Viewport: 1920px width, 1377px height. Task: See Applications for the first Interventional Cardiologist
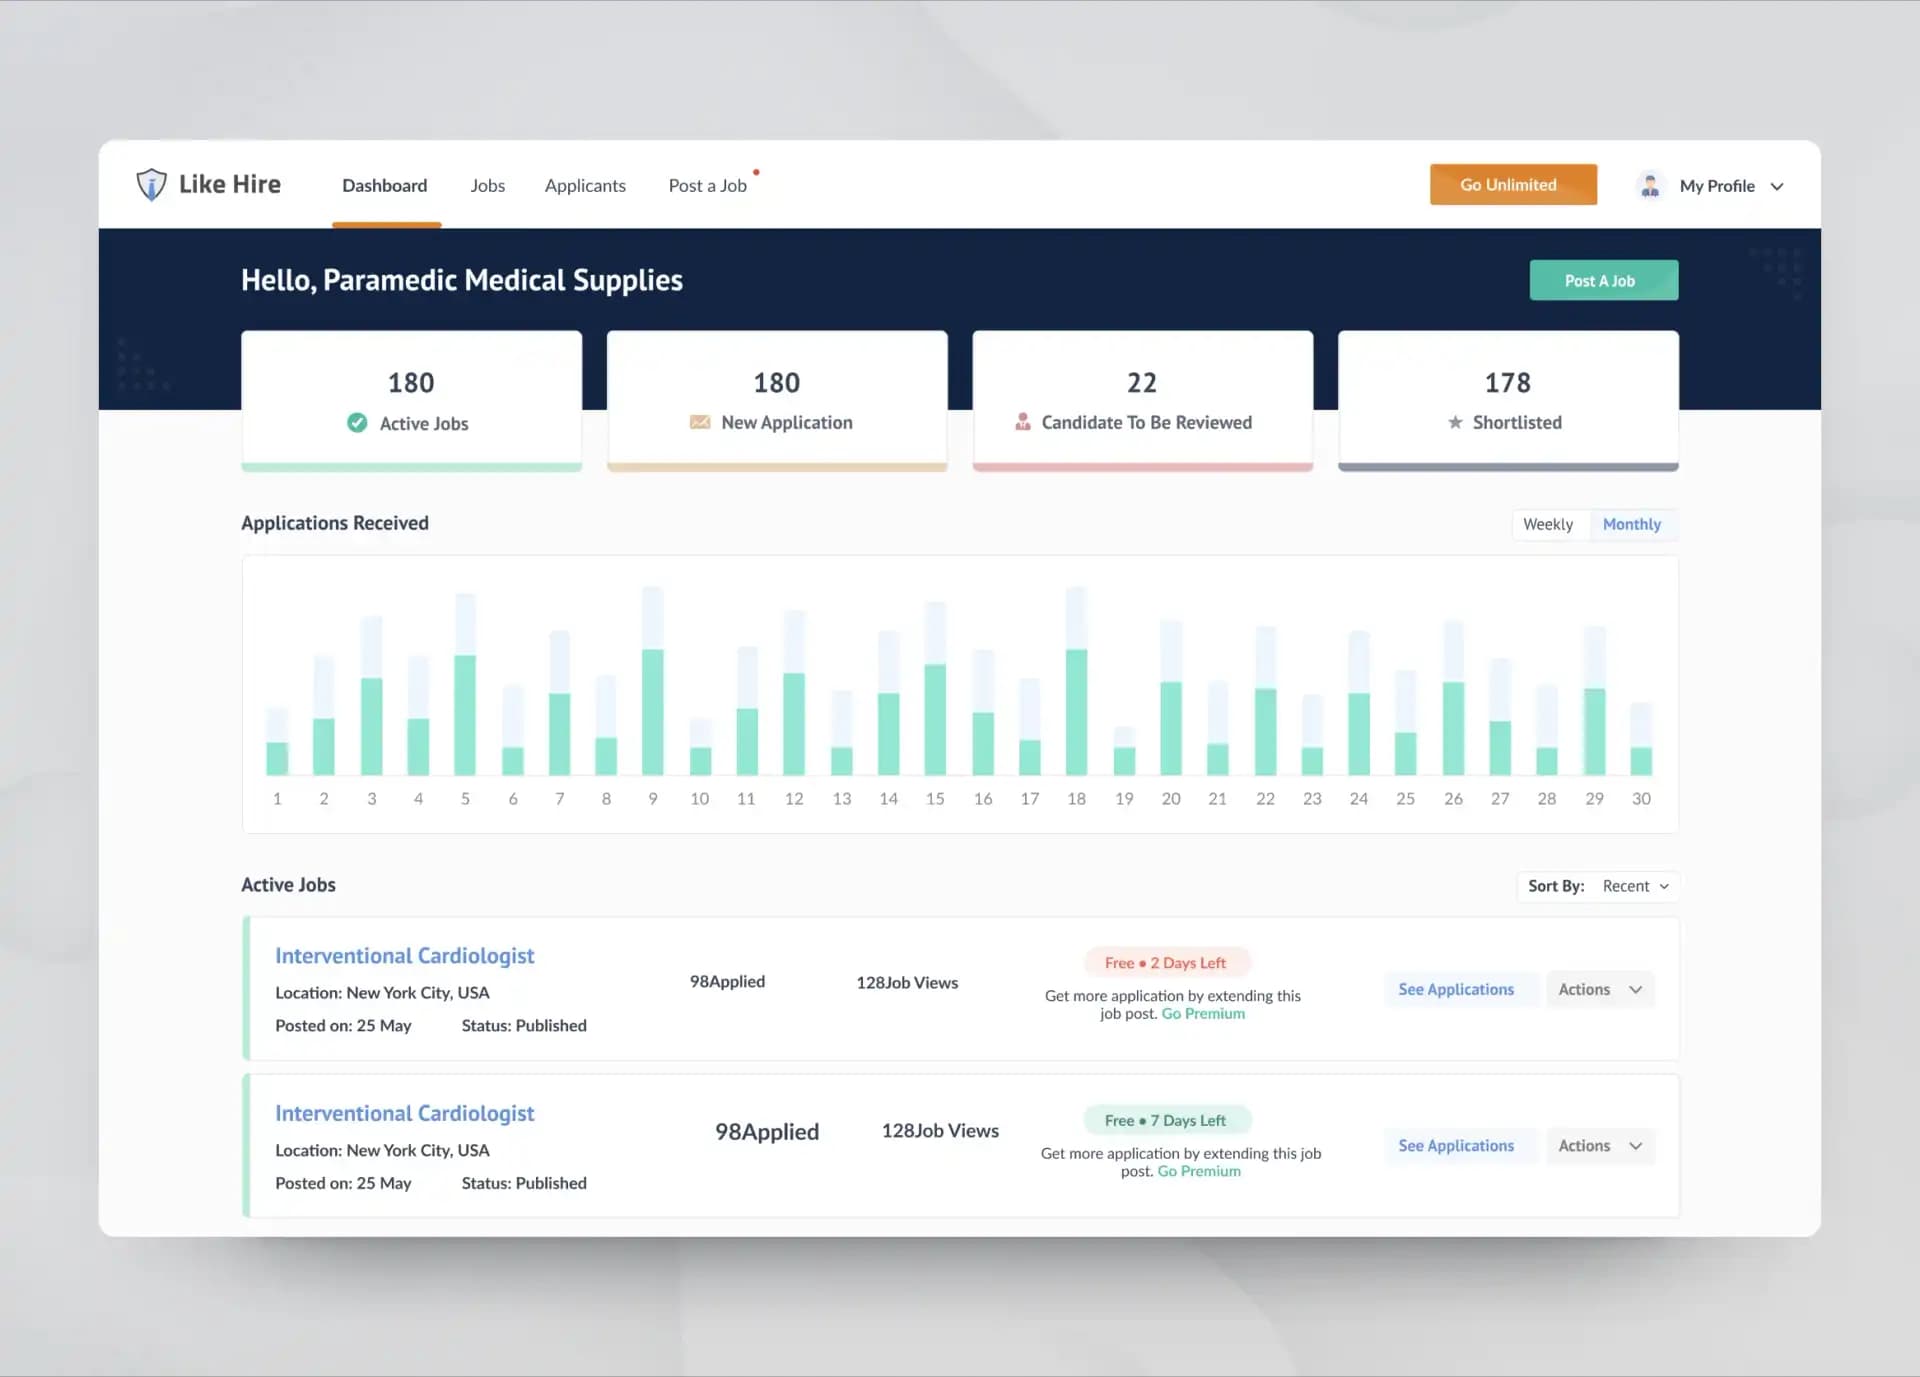(1456, 989)
